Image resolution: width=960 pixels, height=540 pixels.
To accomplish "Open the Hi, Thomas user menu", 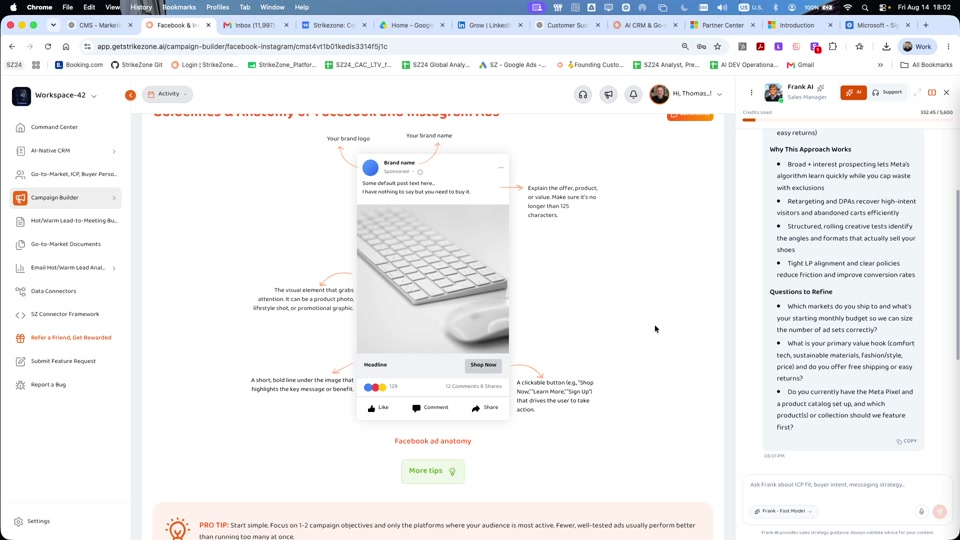I will click(686, 94).
